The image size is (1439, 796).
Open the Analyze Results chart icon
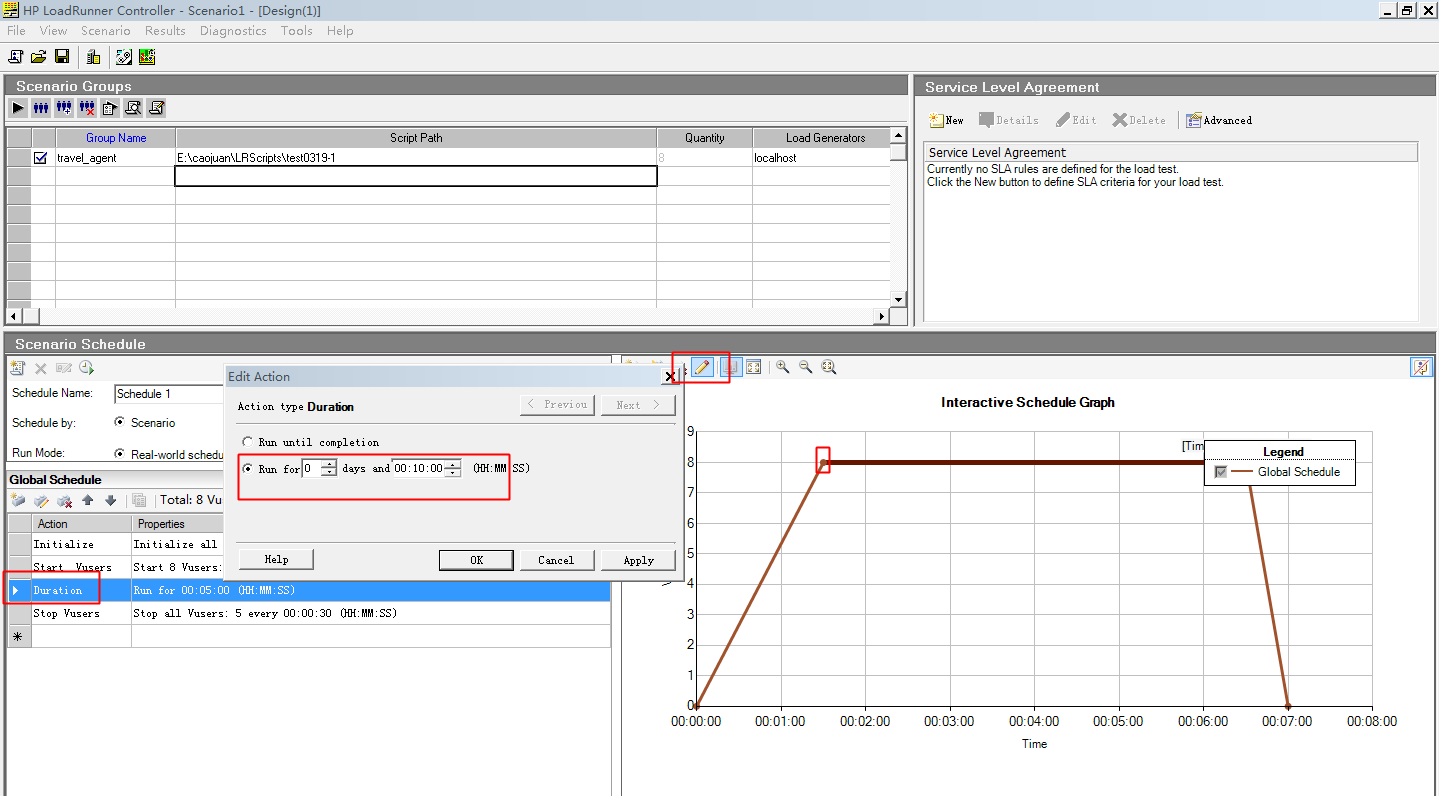(146, 57)
